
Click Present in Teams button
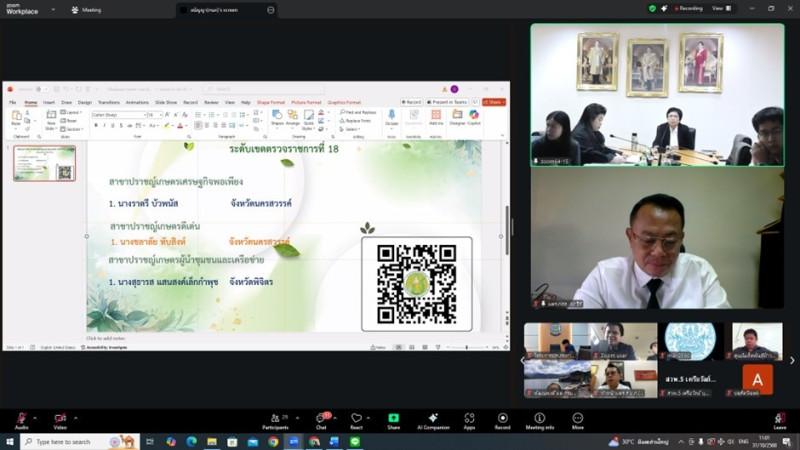coord(448,102)
